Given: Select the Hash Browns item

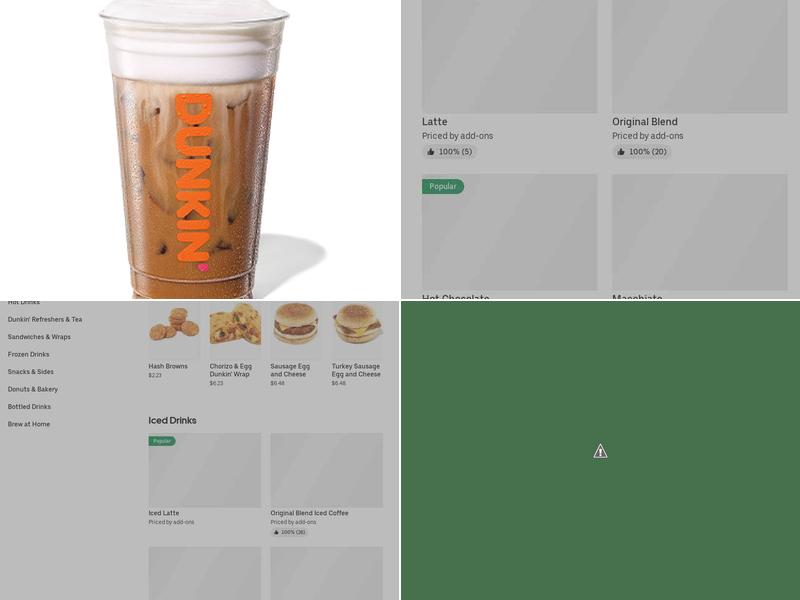Looking at the screenshot, I should point(174,340).
